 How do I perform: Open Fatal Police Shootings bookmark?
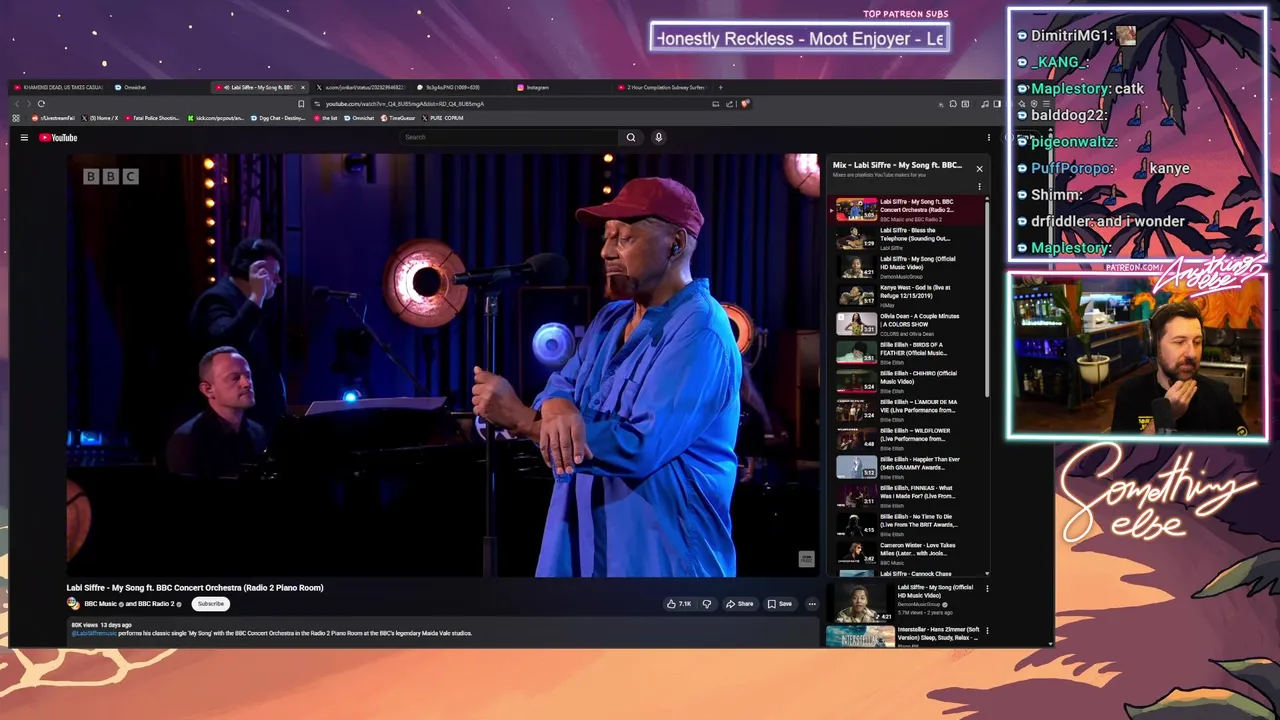tap(152, 118)
